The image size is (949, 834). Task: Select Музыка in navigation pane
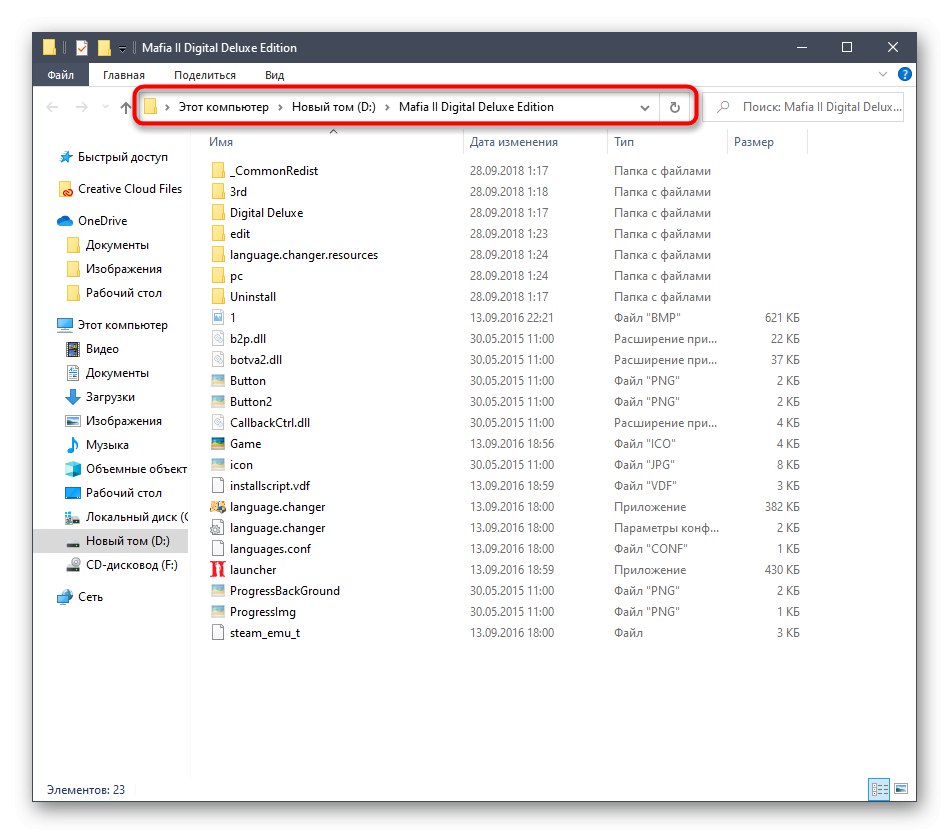coord(107,445)
